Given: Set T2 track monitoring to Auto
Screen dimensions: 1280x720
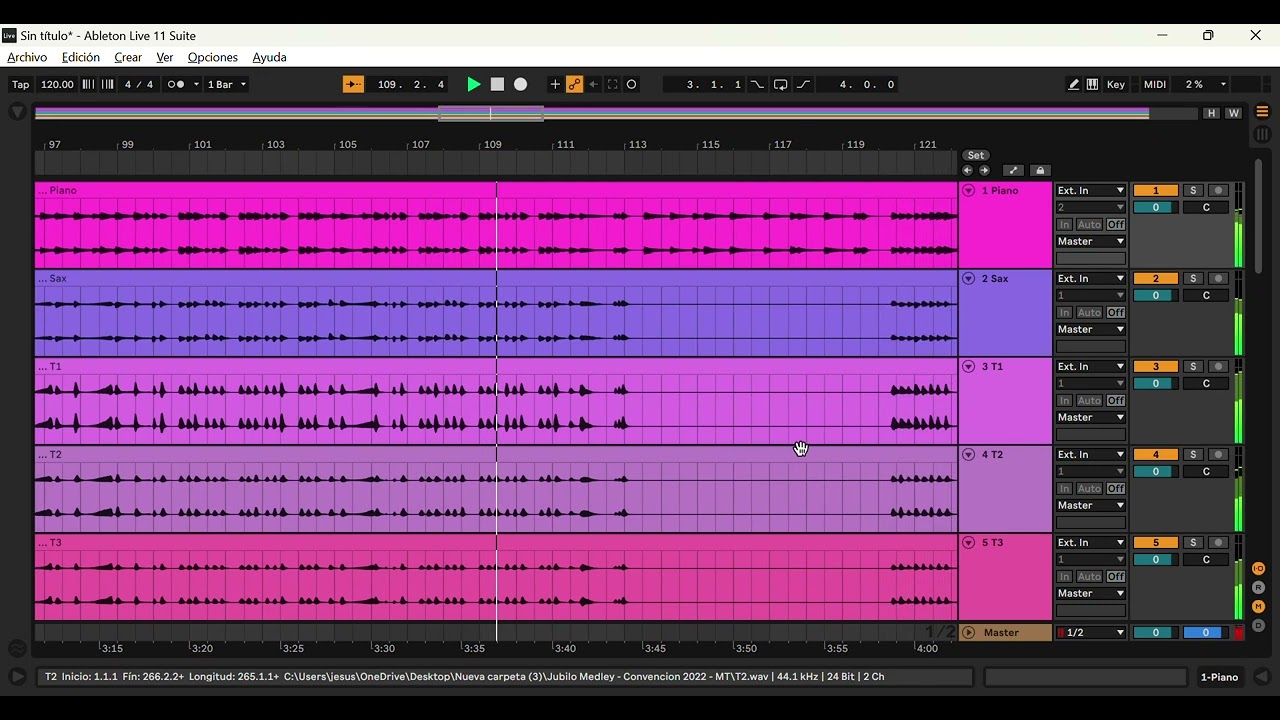Looking at the screenshot, I should tap(1089, 488).
